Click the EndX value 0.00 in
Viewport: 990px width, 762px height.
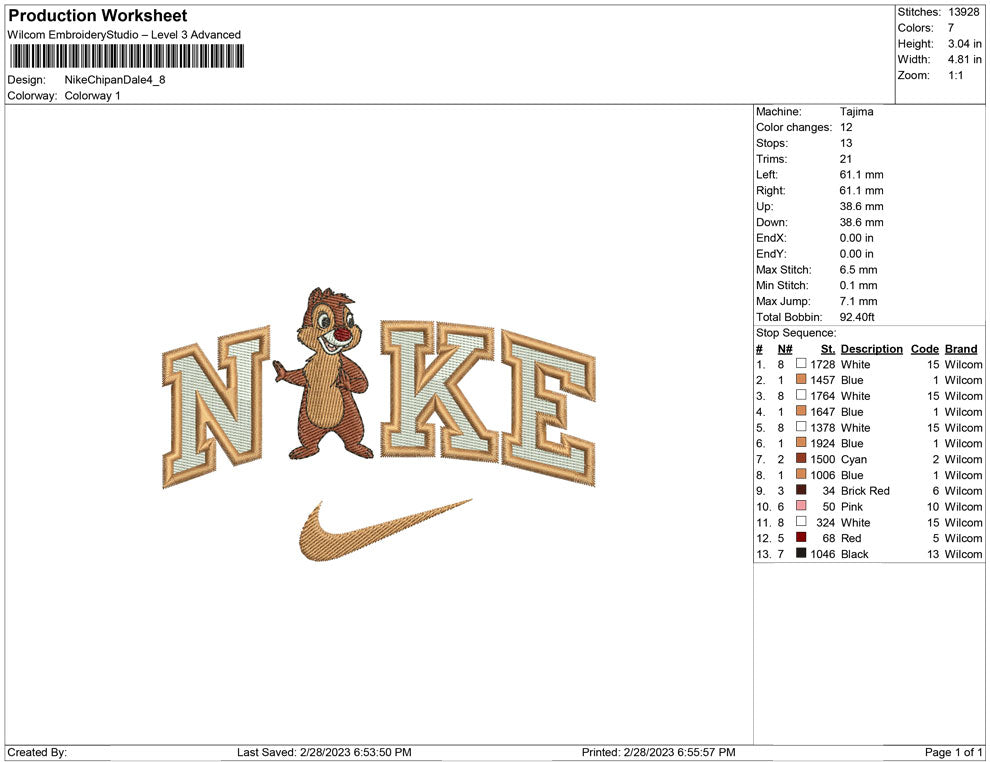point(856,238)
